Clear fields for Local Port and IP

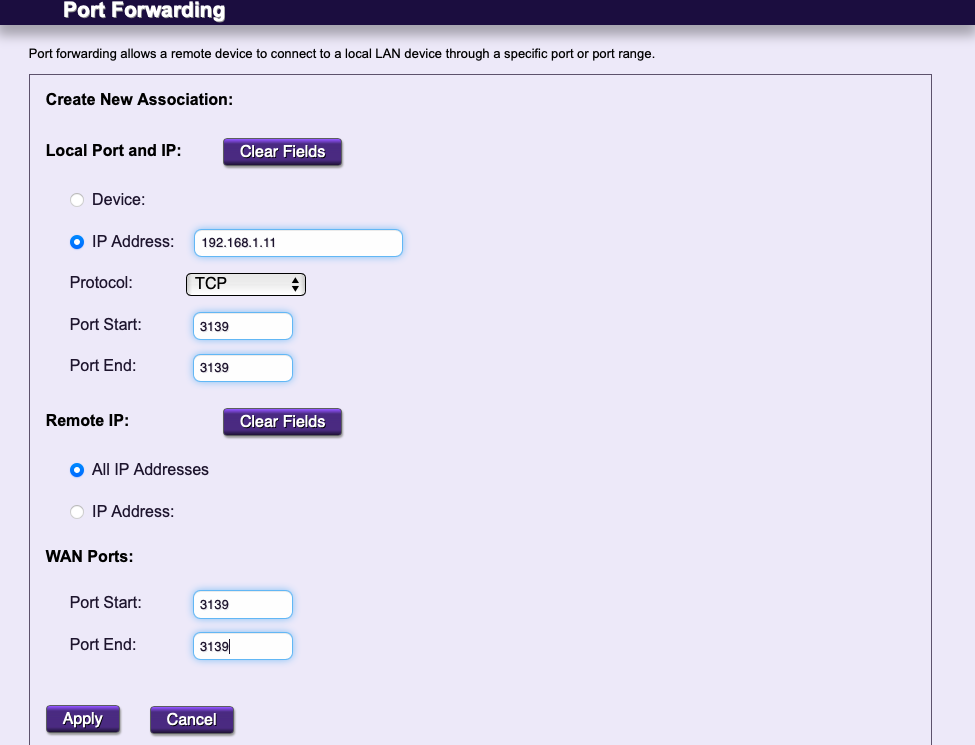click(x=282, y=152)
